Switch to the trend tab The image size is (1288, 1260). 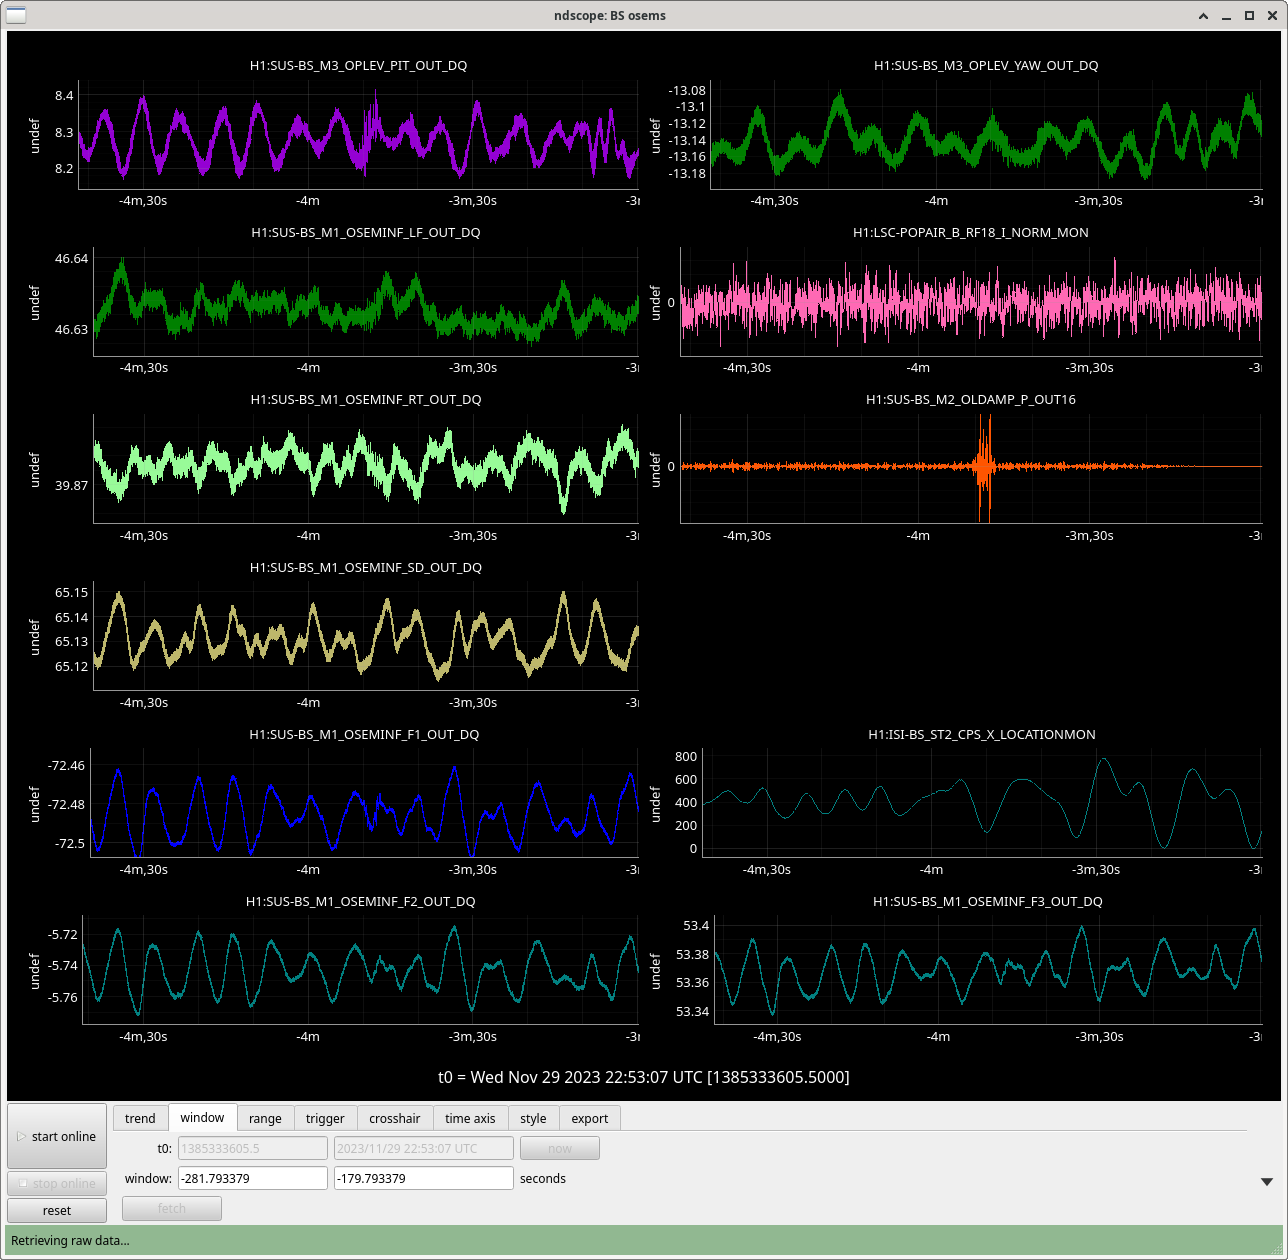[140, 1118]
